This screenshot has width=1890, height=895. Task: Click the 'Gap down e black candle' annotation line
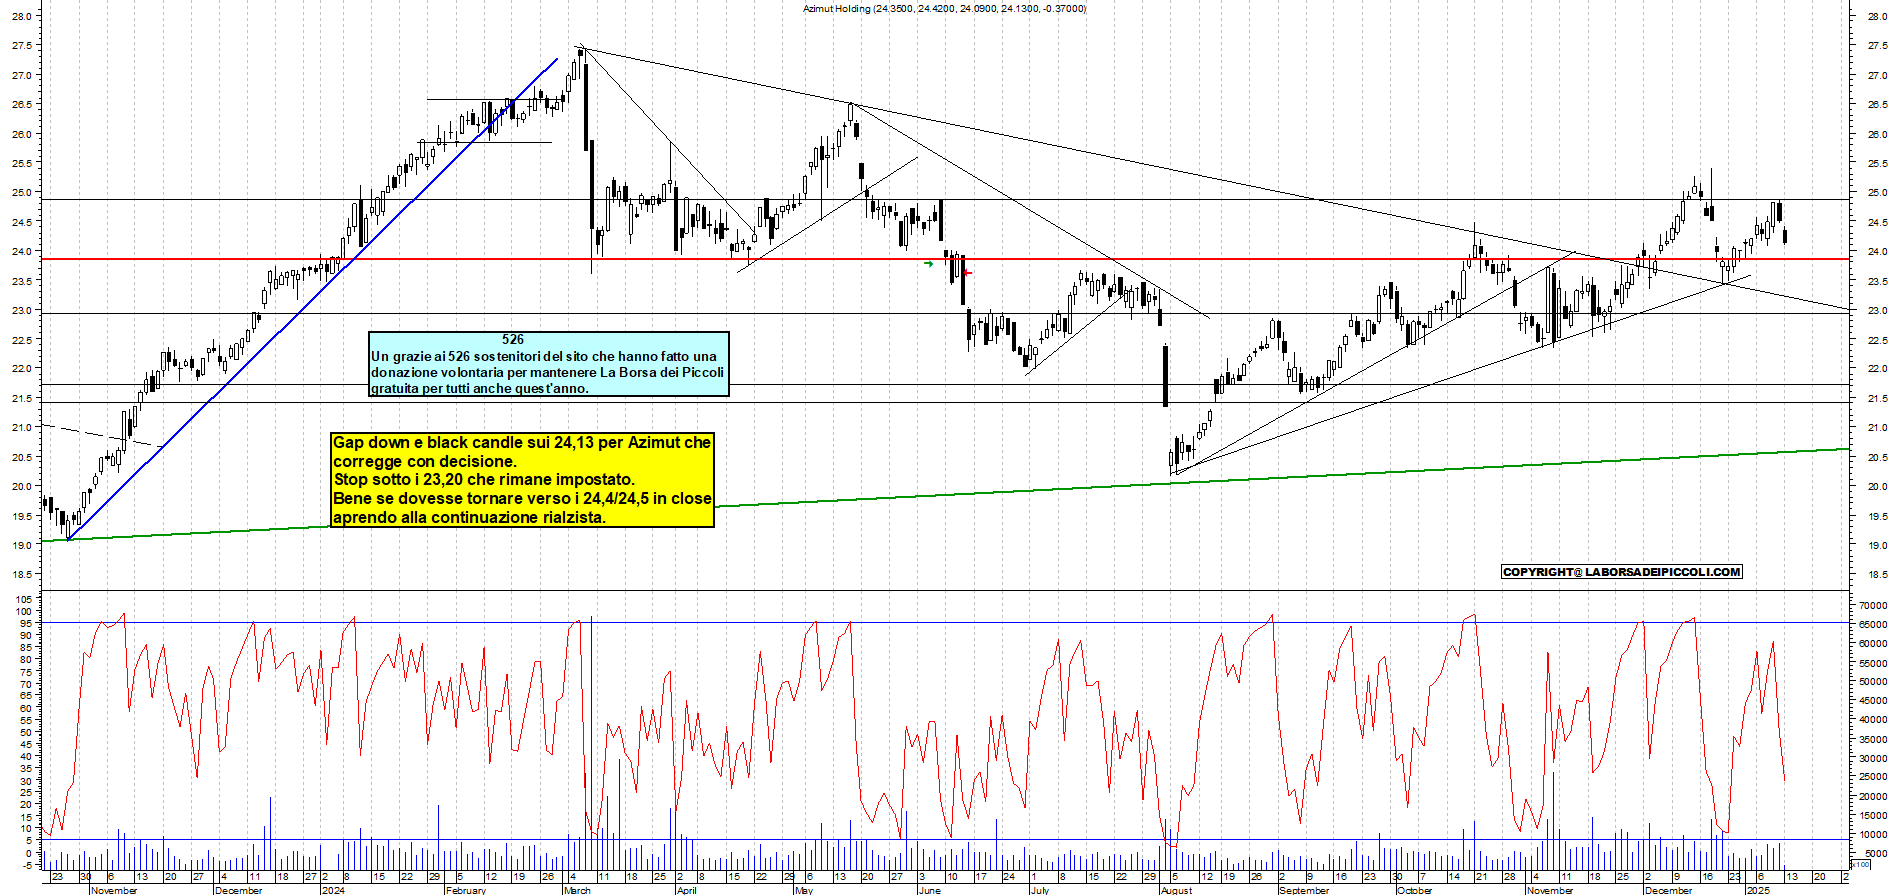(522, 443)
